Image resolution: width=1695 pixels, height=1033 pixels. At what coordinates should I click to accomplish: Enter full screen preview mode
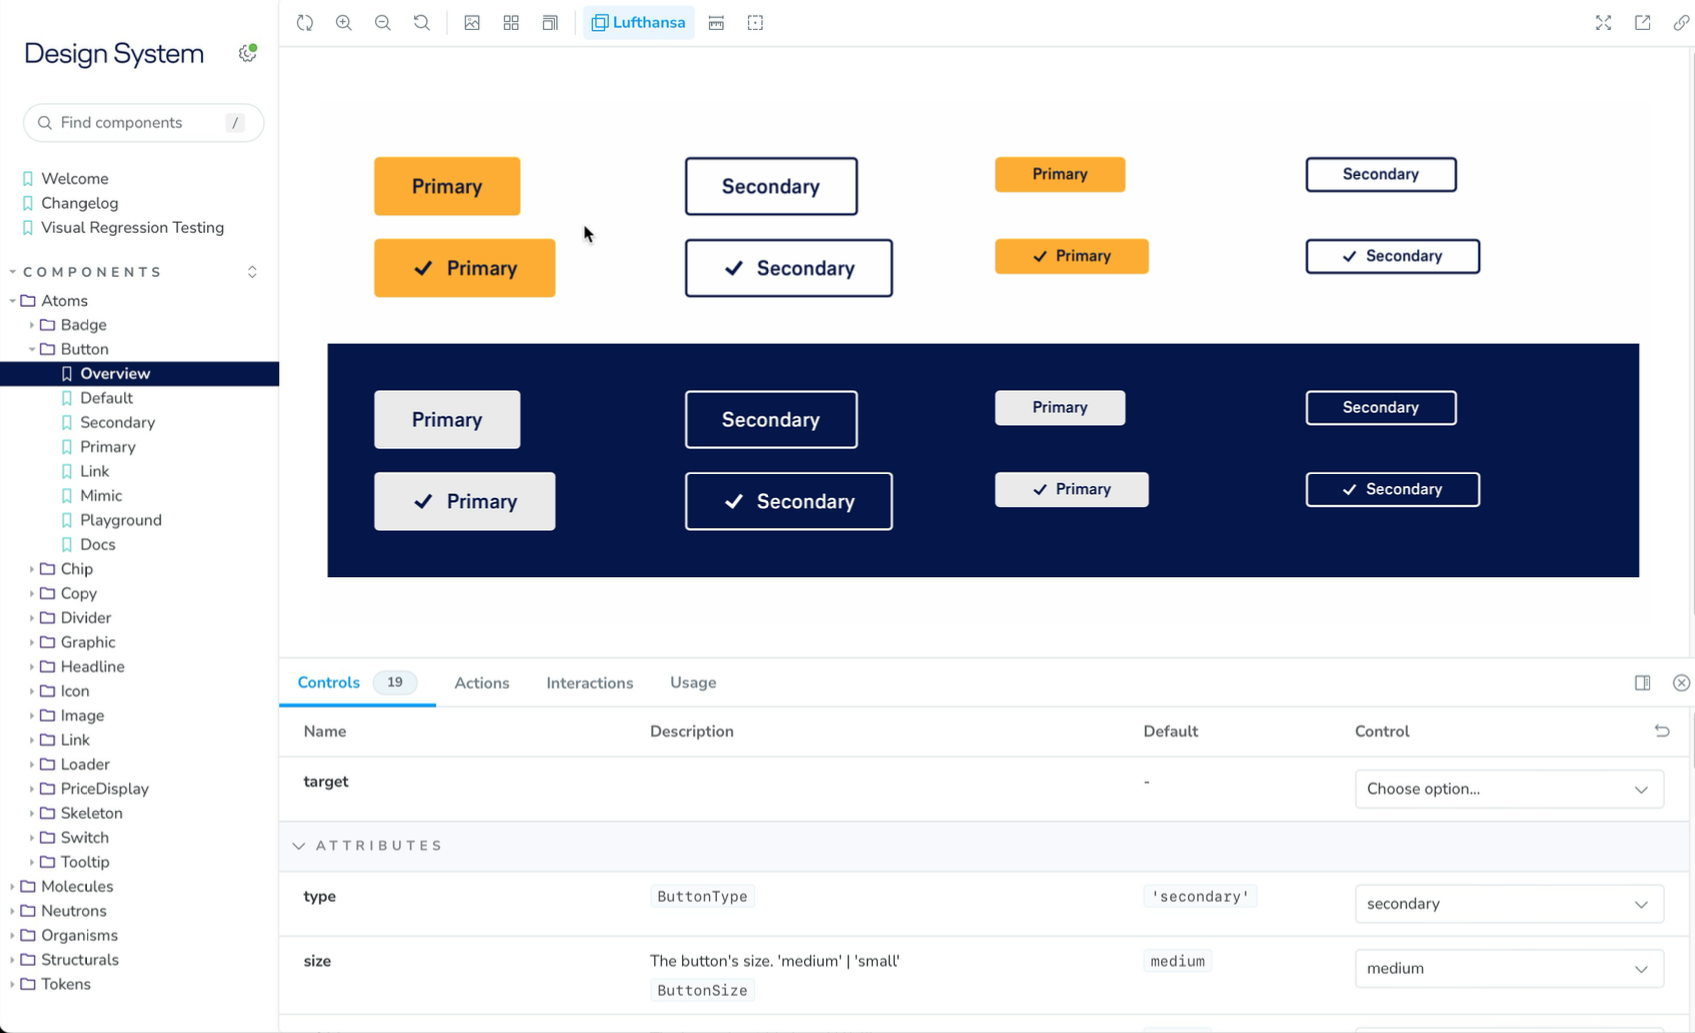1603,23
